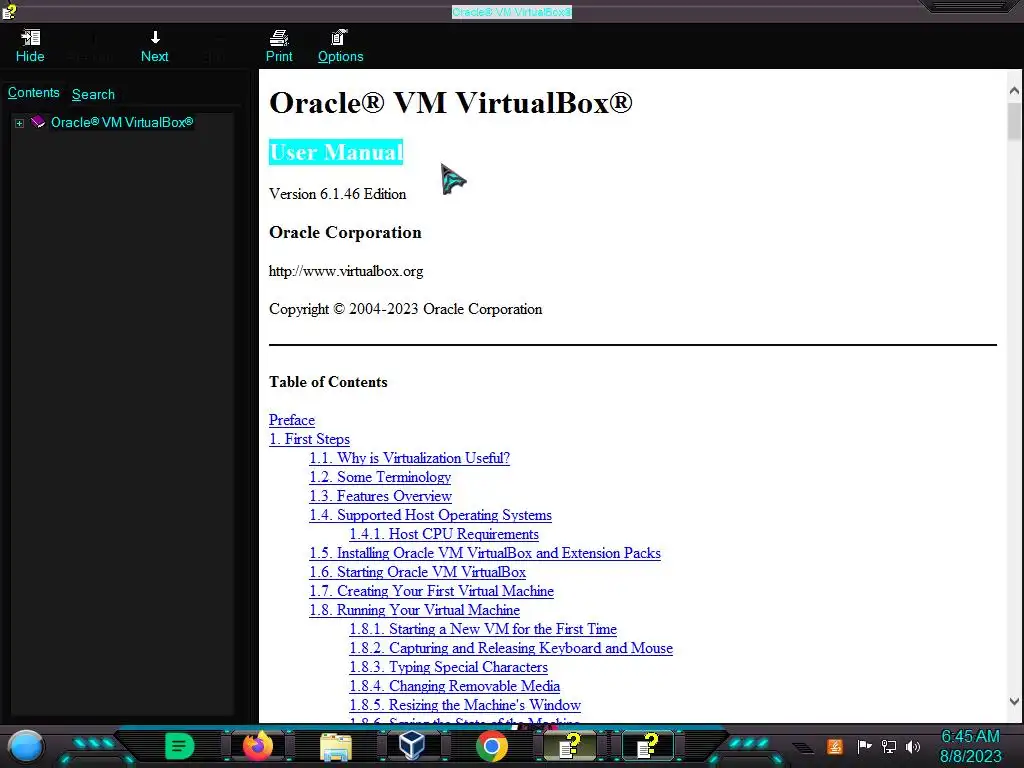
Task: Open 1.8.4. Changing Removable Media link
Action: 455,685
